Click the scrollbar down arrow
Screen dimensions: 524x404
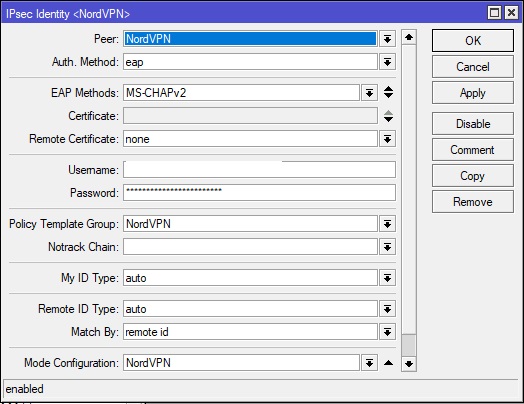point(409,364)
